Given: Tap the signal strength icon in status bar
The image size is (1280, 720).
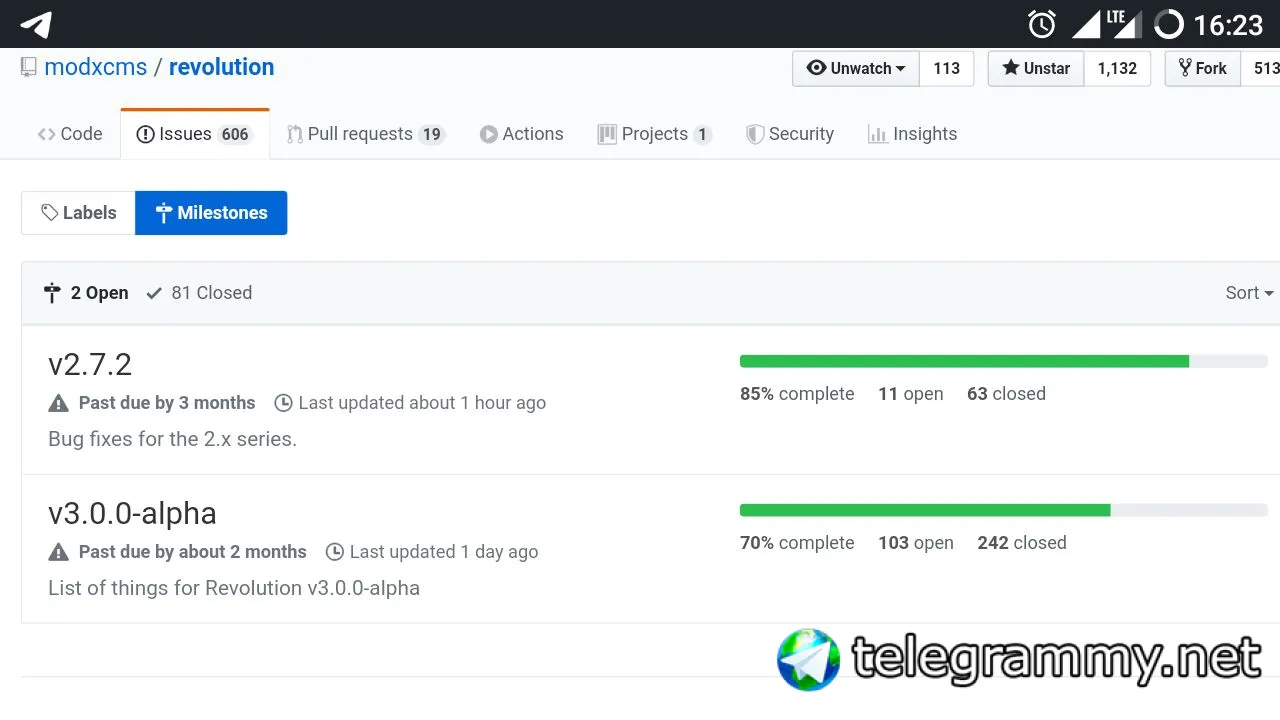Looking at the screenshot, I should 1087,24.
